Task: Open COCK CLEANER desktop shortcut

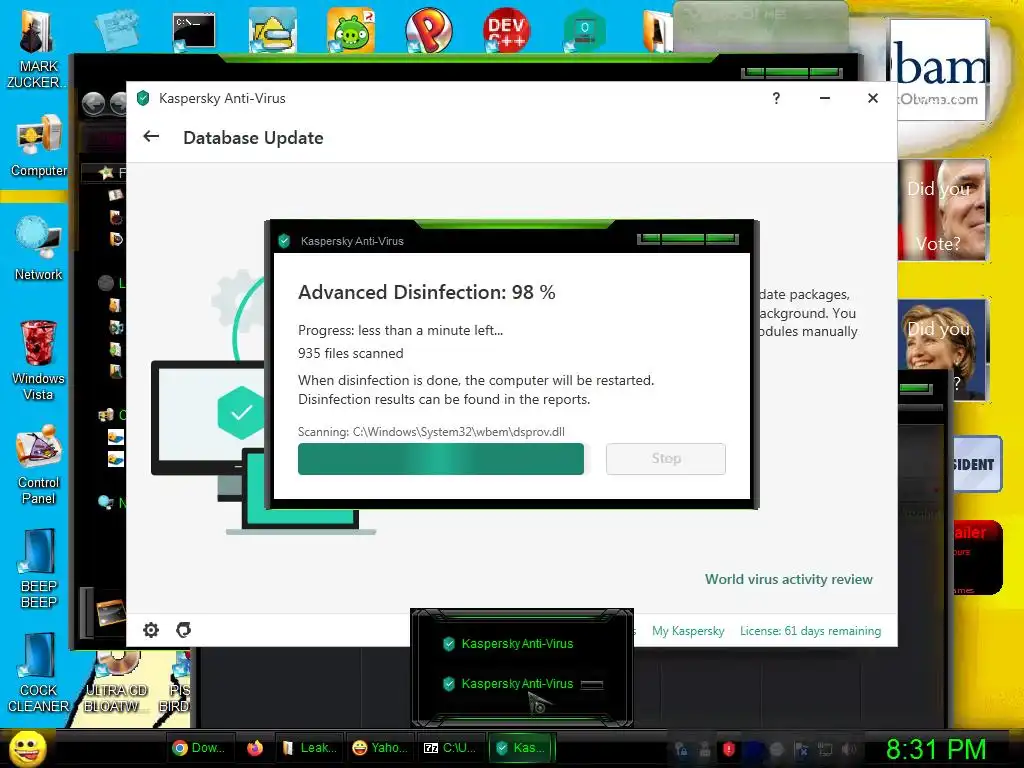Action: tap(39, 673)
